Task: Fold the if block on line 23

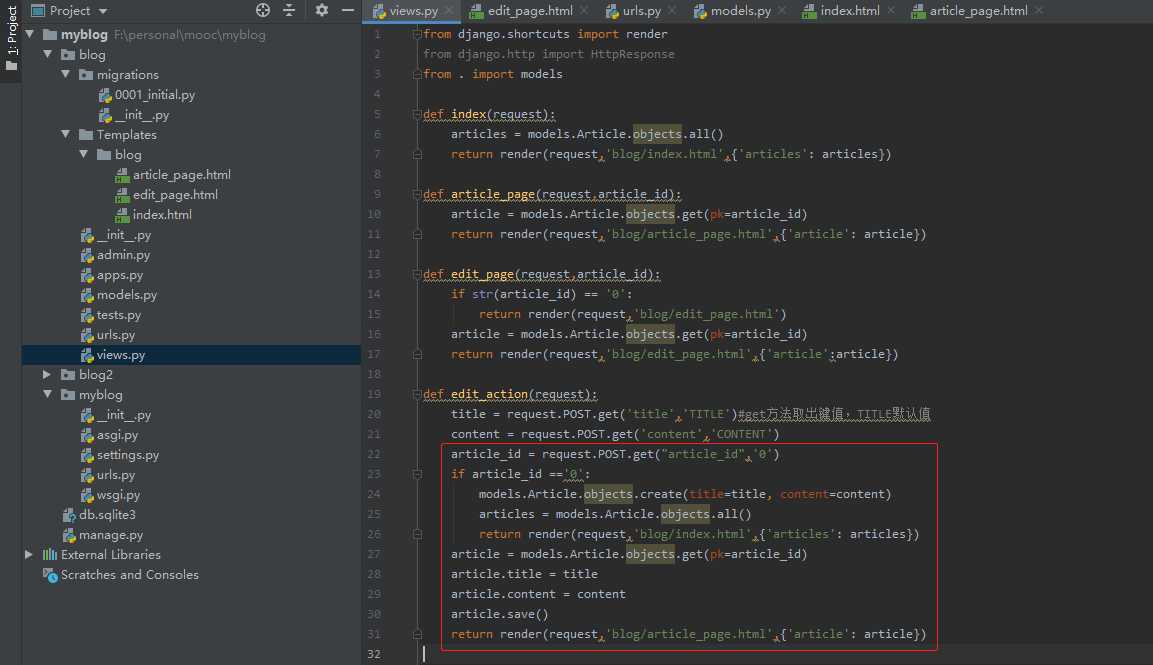Action: (x=417, y=474)
